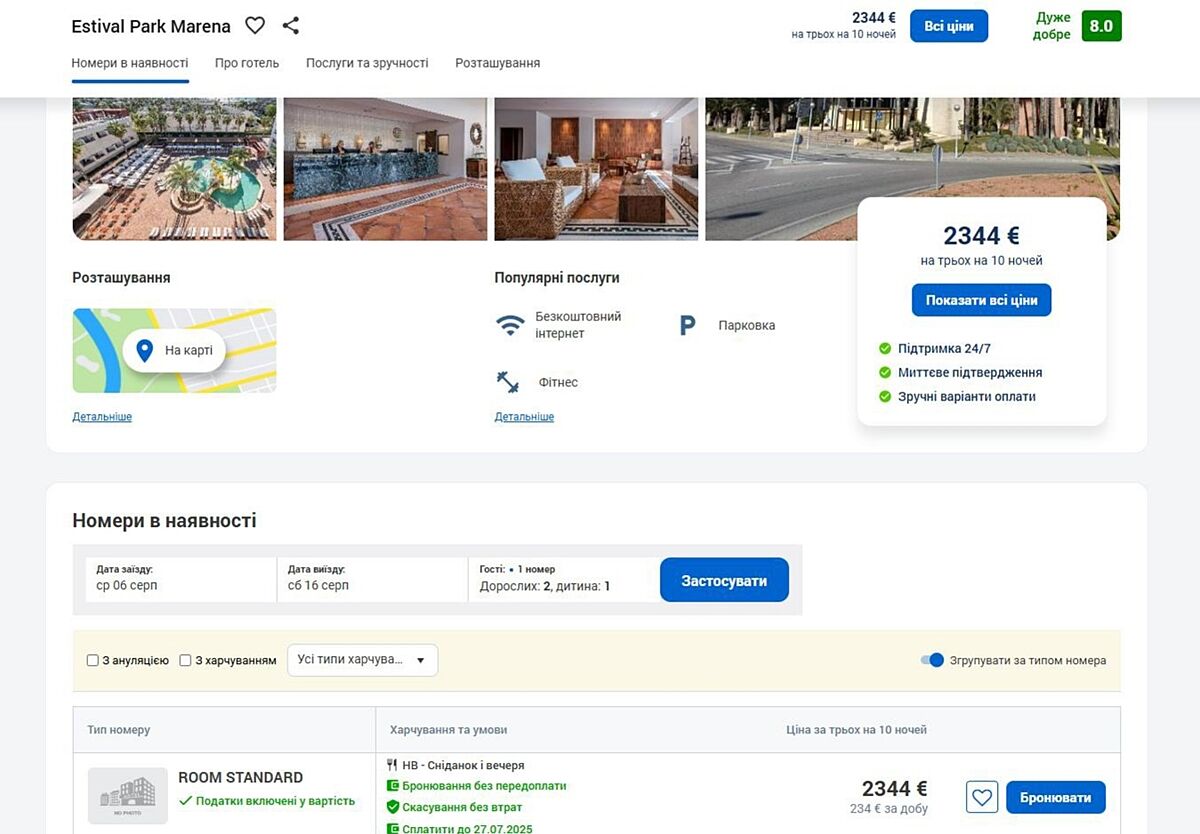Open the guests and rooms selector

tap(563, 579)
